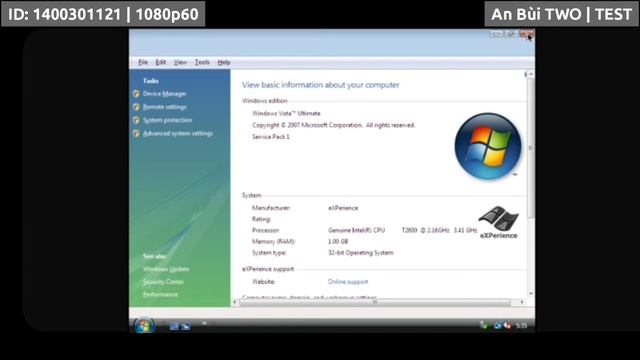Open the Windows Update link

pos(166,269)
